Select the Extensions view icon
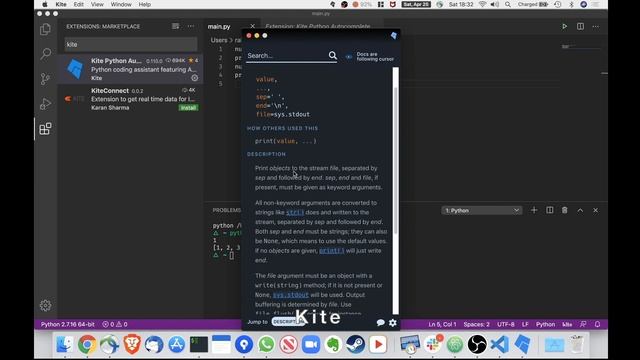The width and height of the screenshot is (640, 360). (x=45, y=129)
